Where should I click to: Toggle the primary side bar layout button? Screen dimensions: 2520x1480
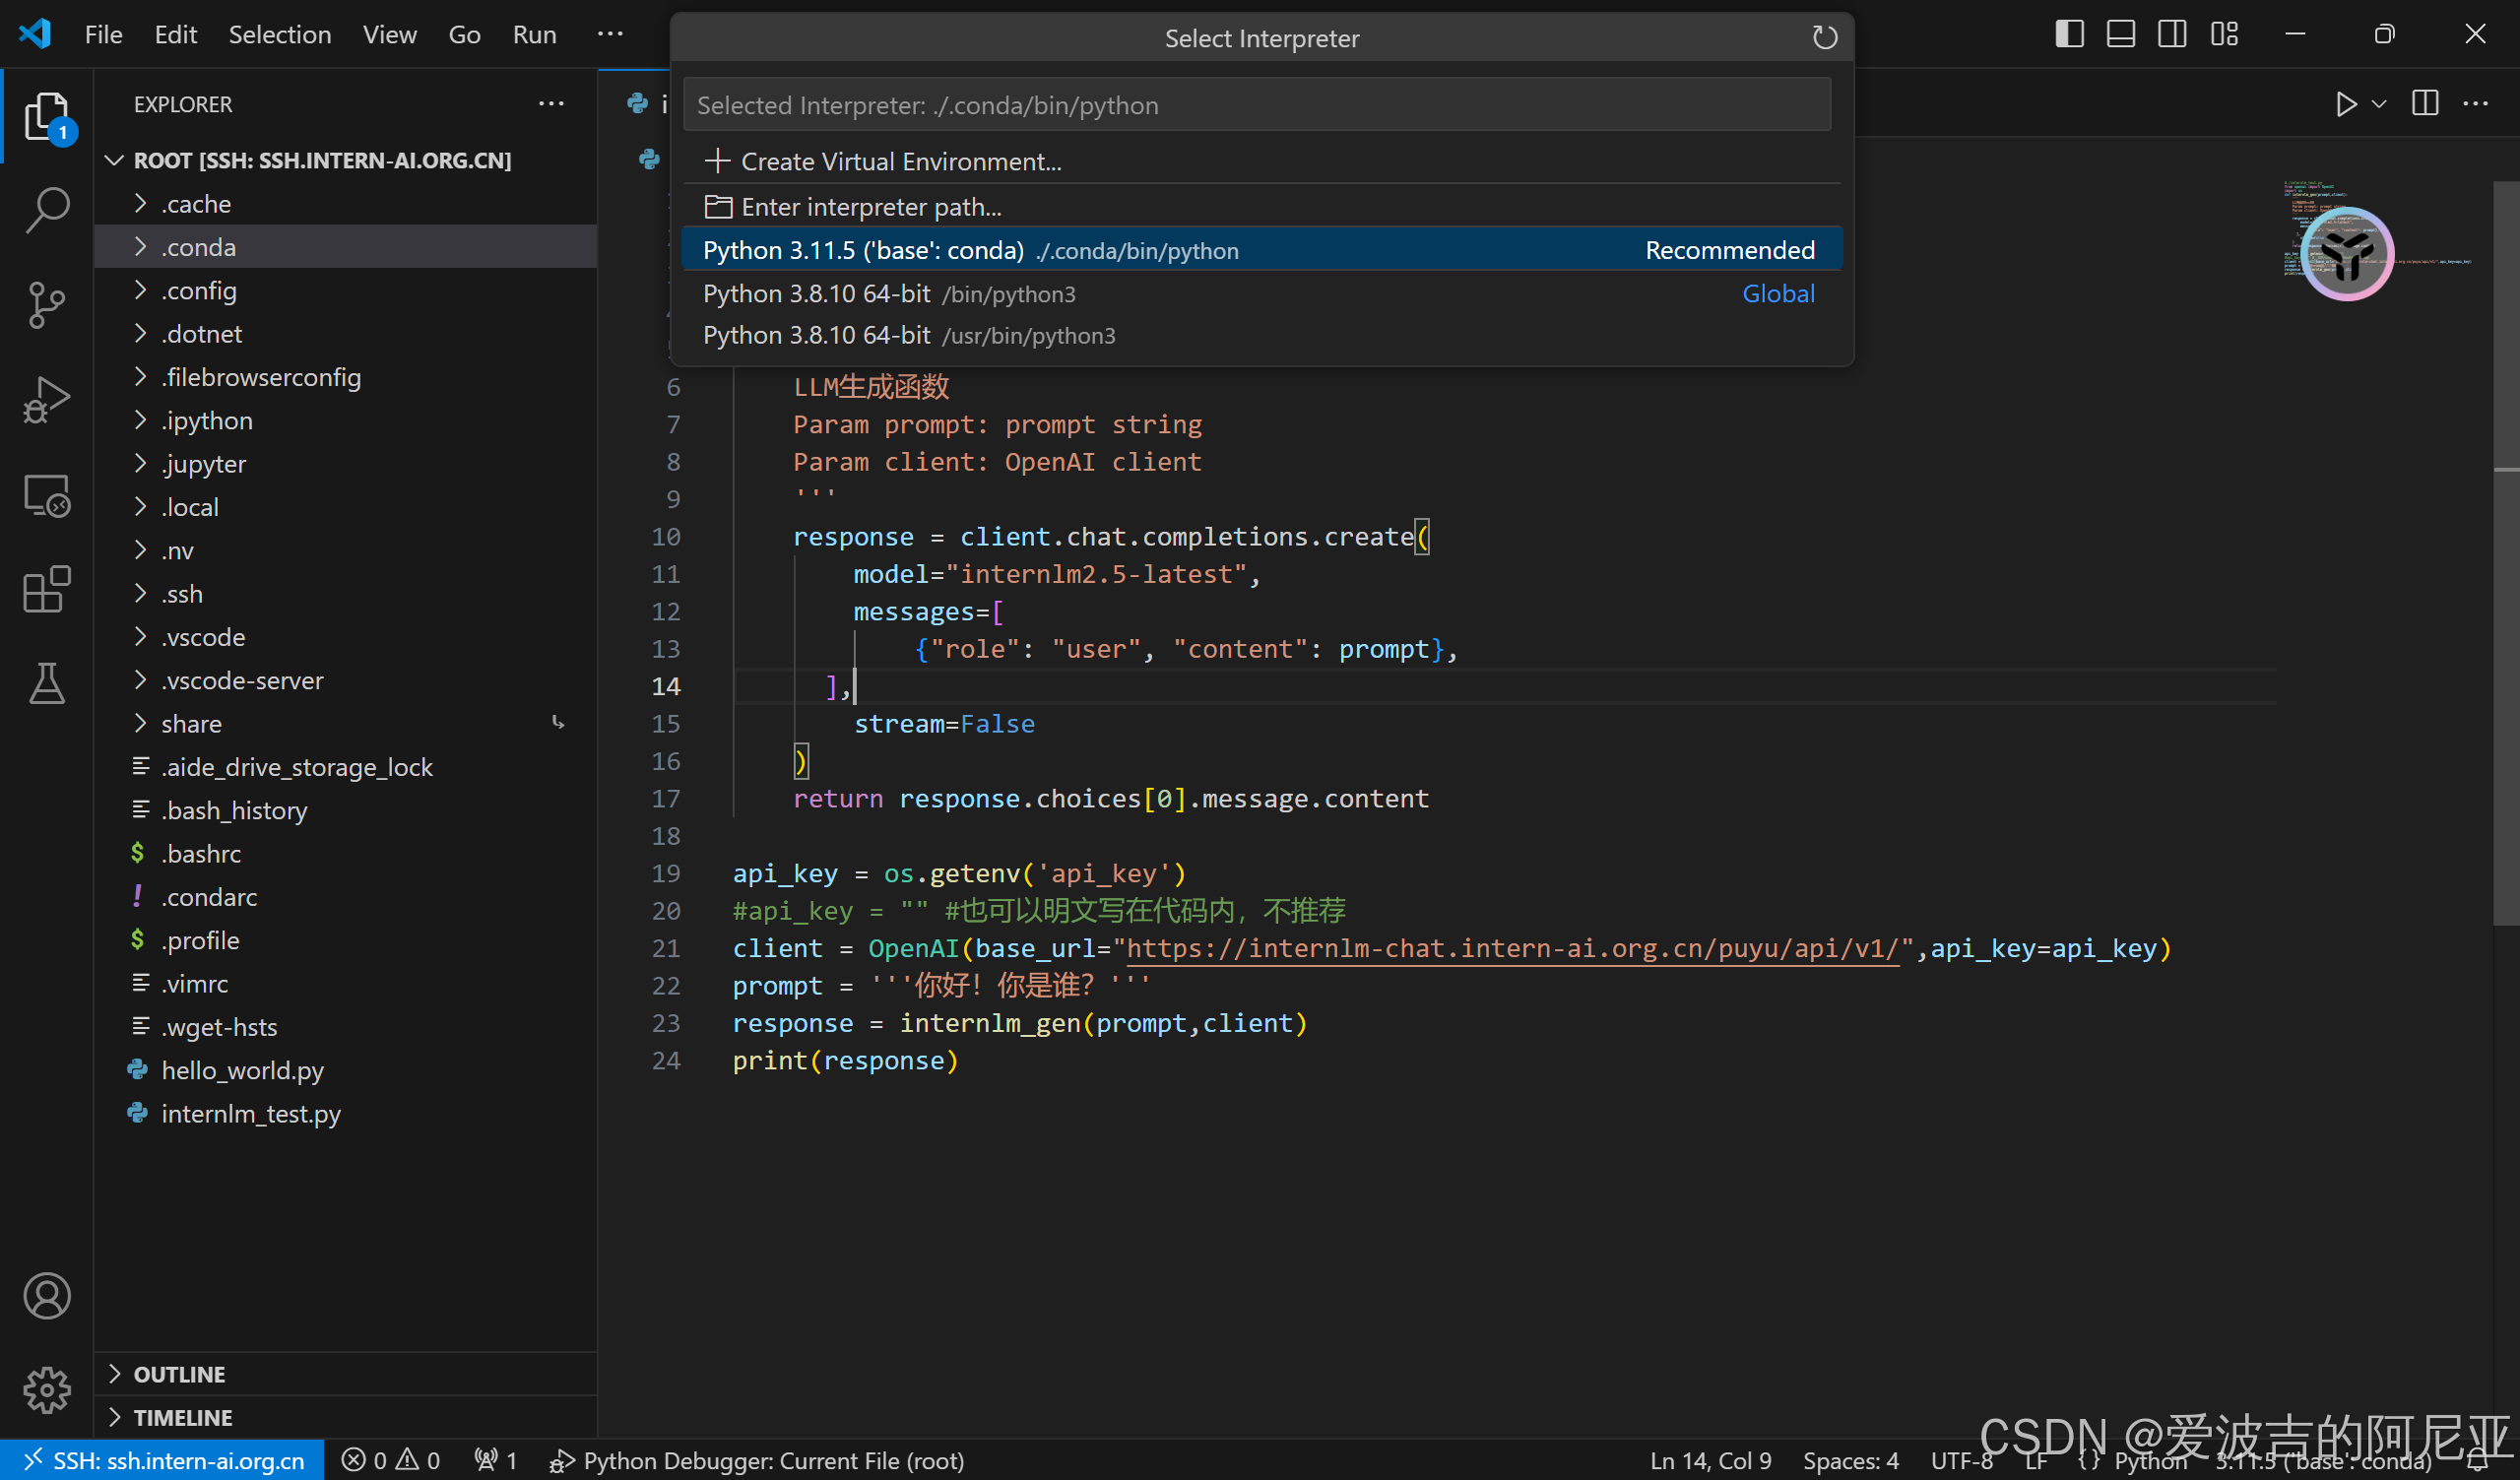click(2069, 34)
